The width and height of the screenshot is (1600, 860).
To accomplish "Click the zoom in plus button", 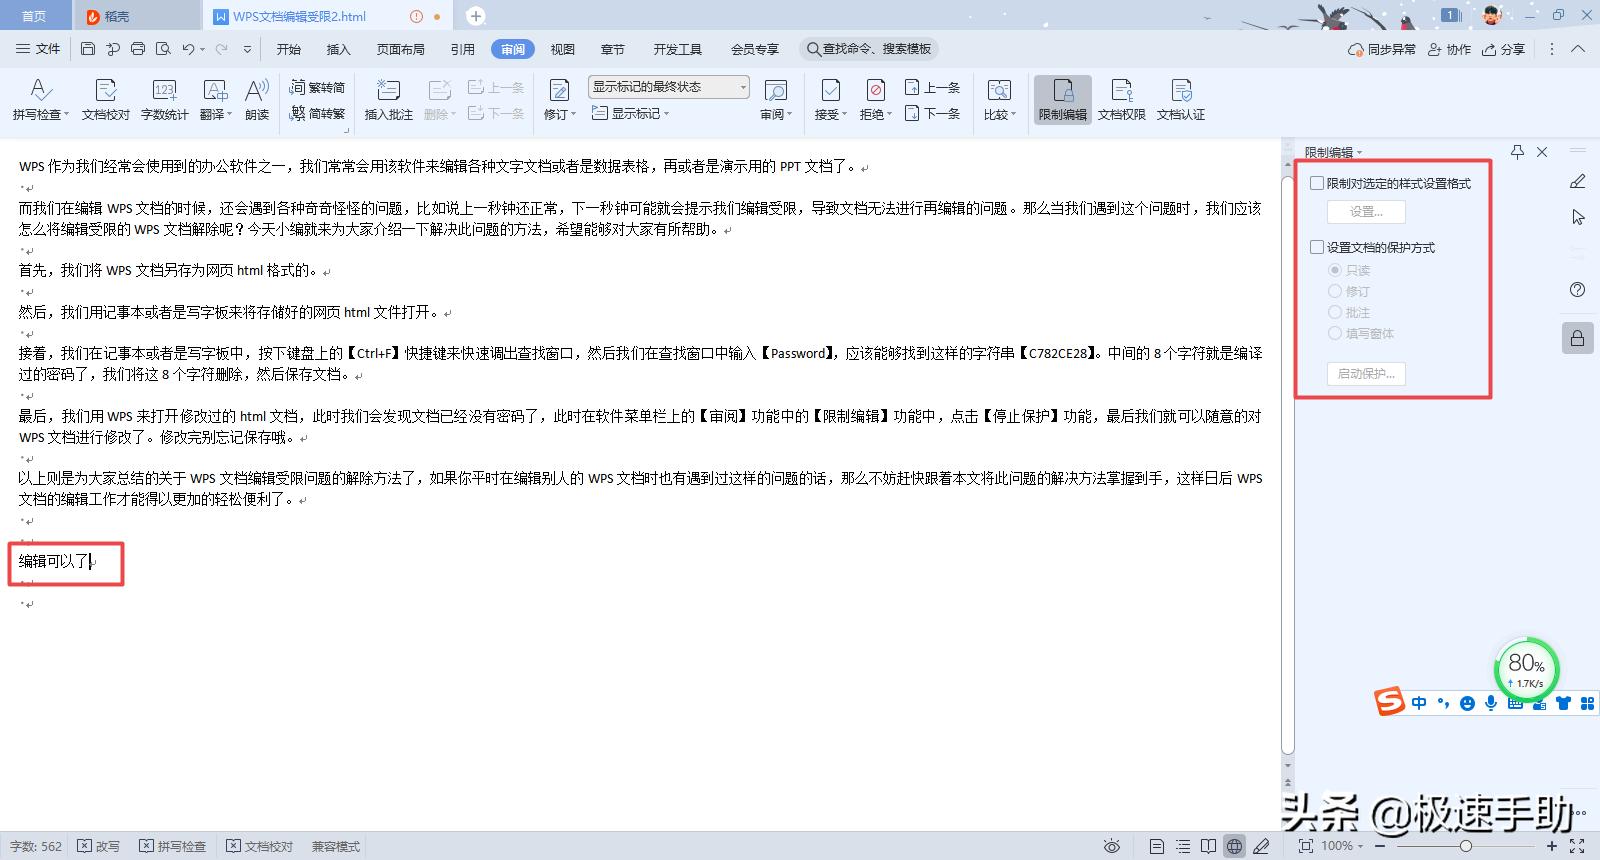I will click(x=1551, y=846).
